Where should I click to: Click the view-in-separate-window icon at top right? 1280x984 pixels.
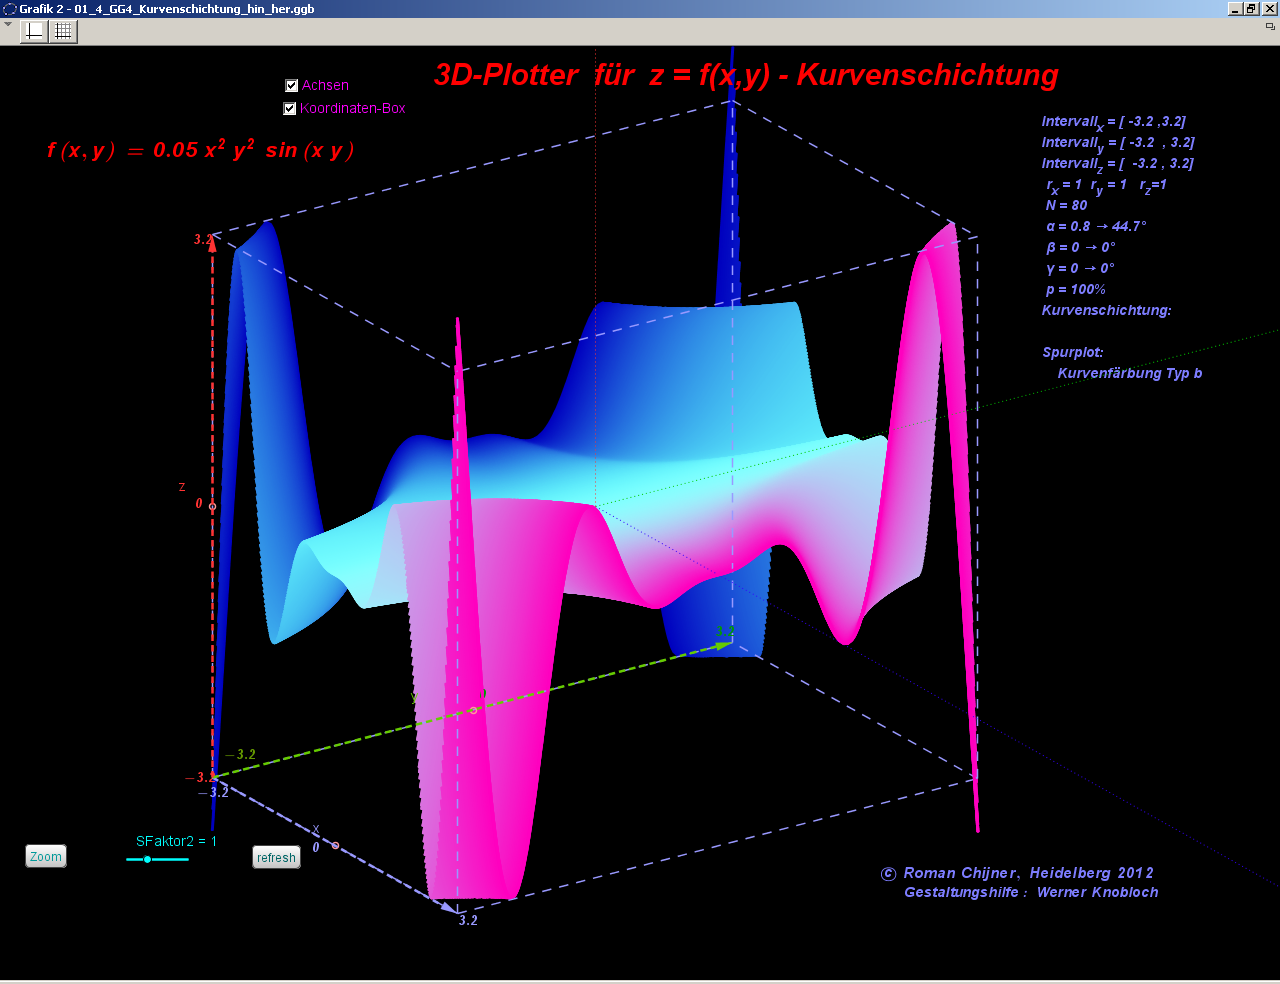click(1270, 27)
